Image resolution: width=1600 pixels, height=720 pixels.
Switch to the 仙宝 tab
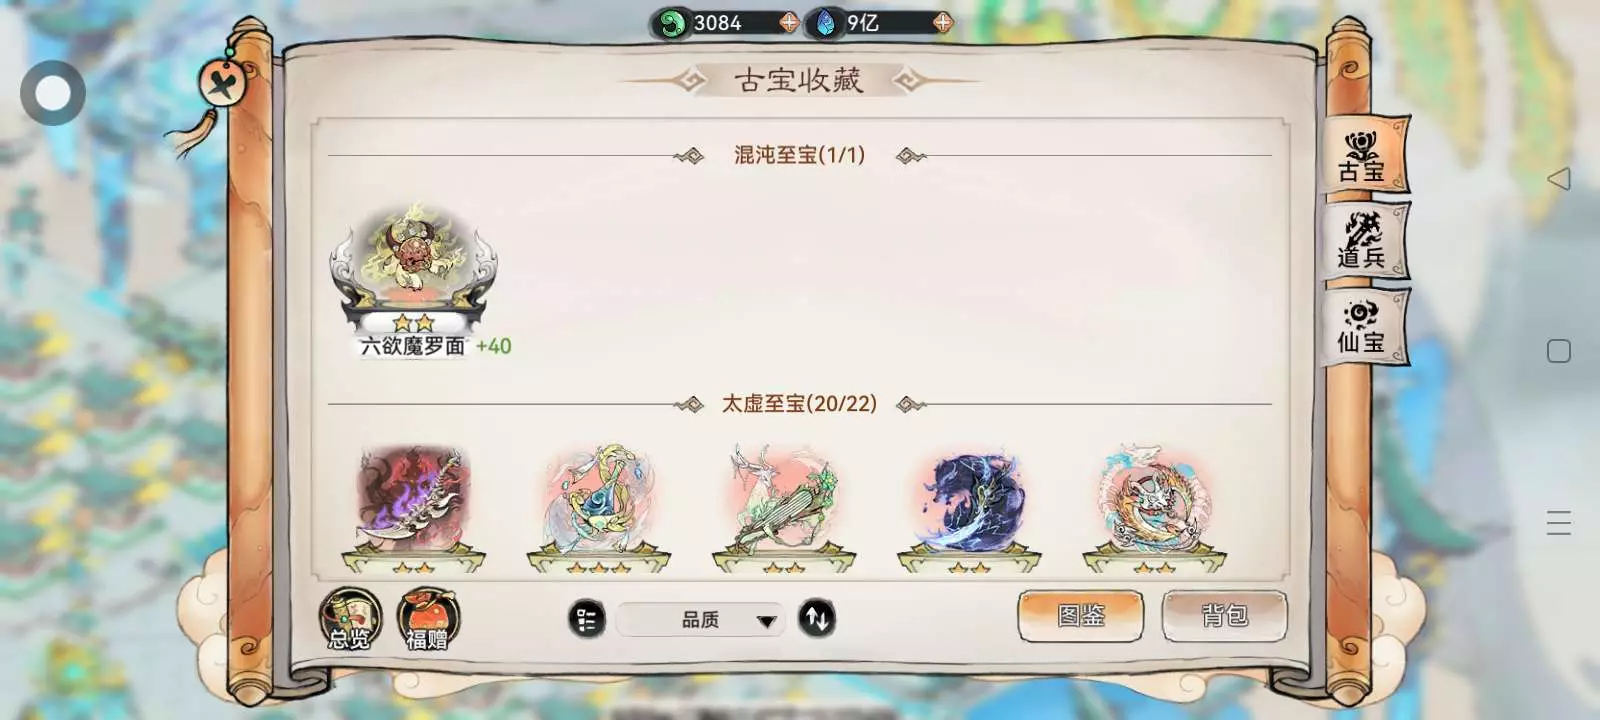(x=1364, y=327)
